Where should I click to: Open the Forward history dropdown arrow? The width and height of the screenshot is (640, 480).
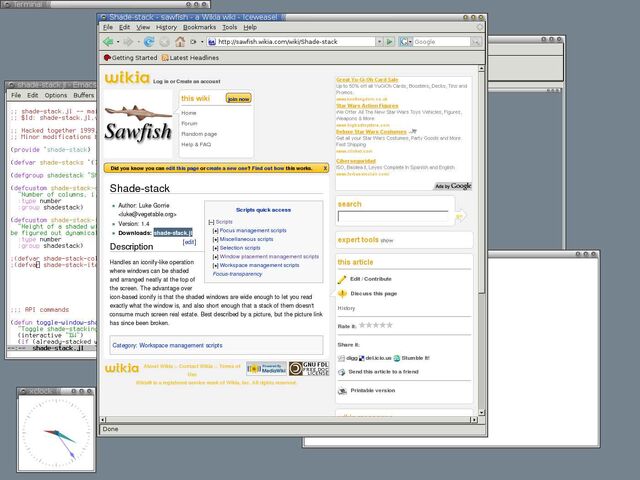coord(138,42)
